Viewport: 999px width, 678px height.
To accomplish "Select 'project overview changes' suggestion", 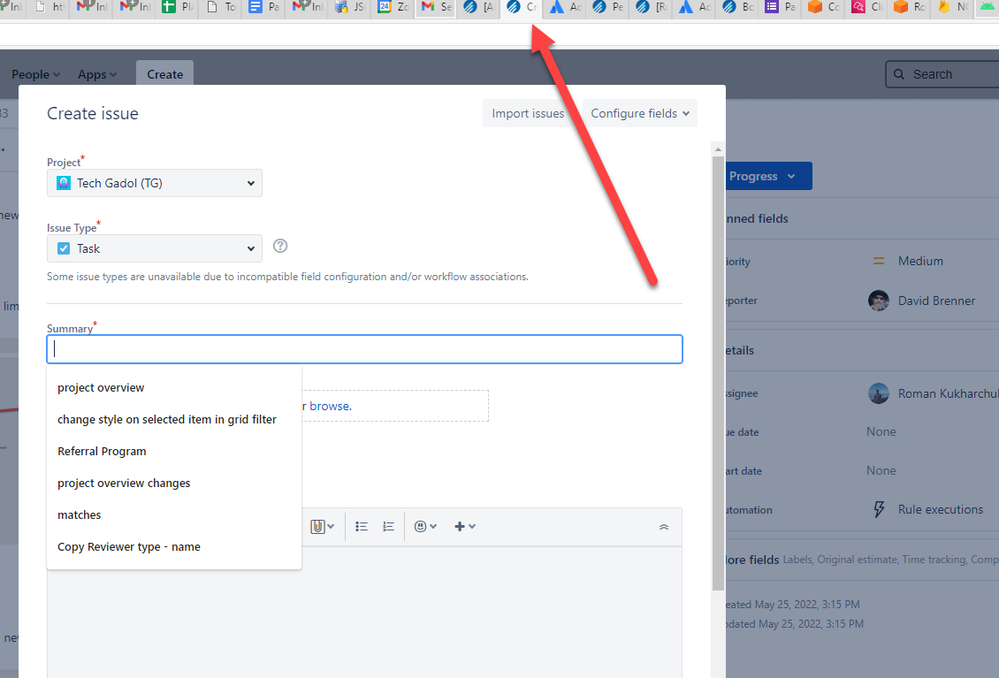I will [x=173, y=483].
